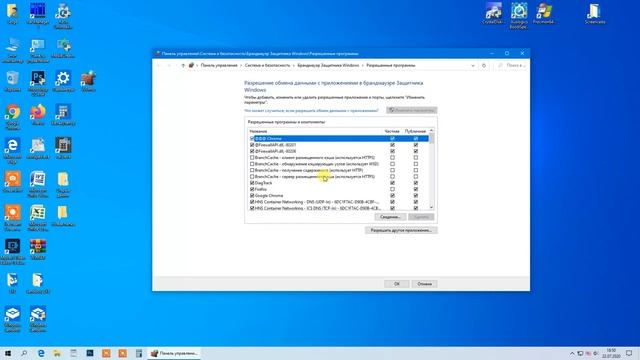The image size is (640, 360).
Task: Select the highlighted Chrome row in list
Action: [x=339, y=139]
